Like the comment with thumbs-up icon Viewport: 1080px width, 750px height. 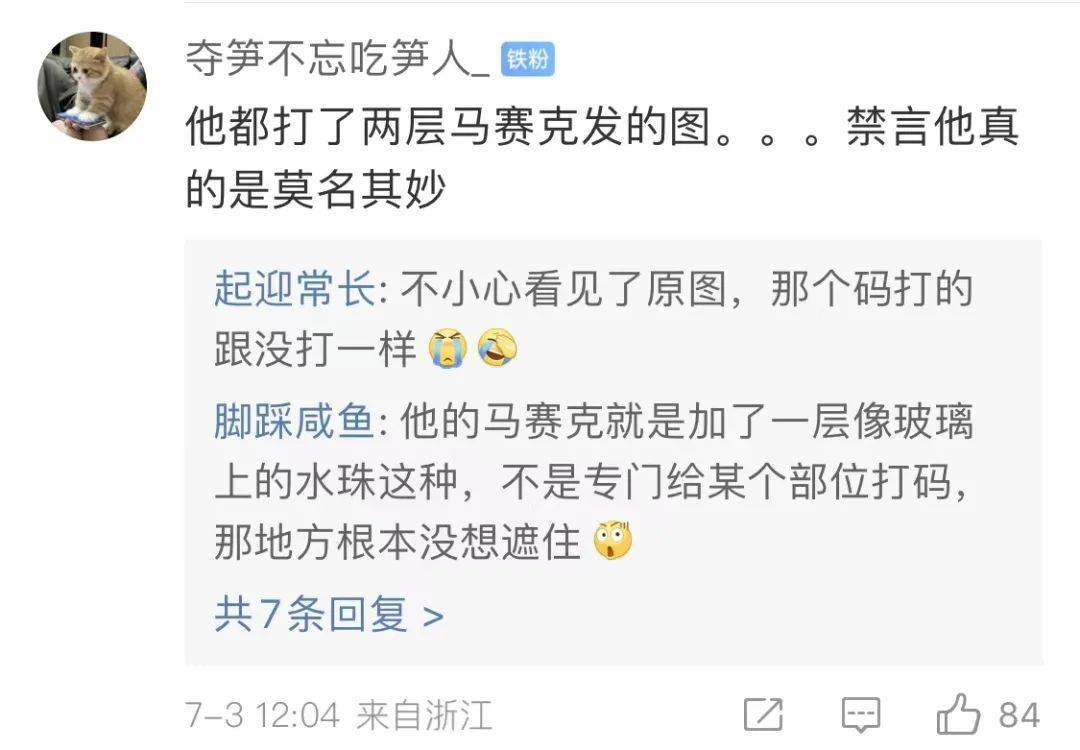(x=958, y=713)
